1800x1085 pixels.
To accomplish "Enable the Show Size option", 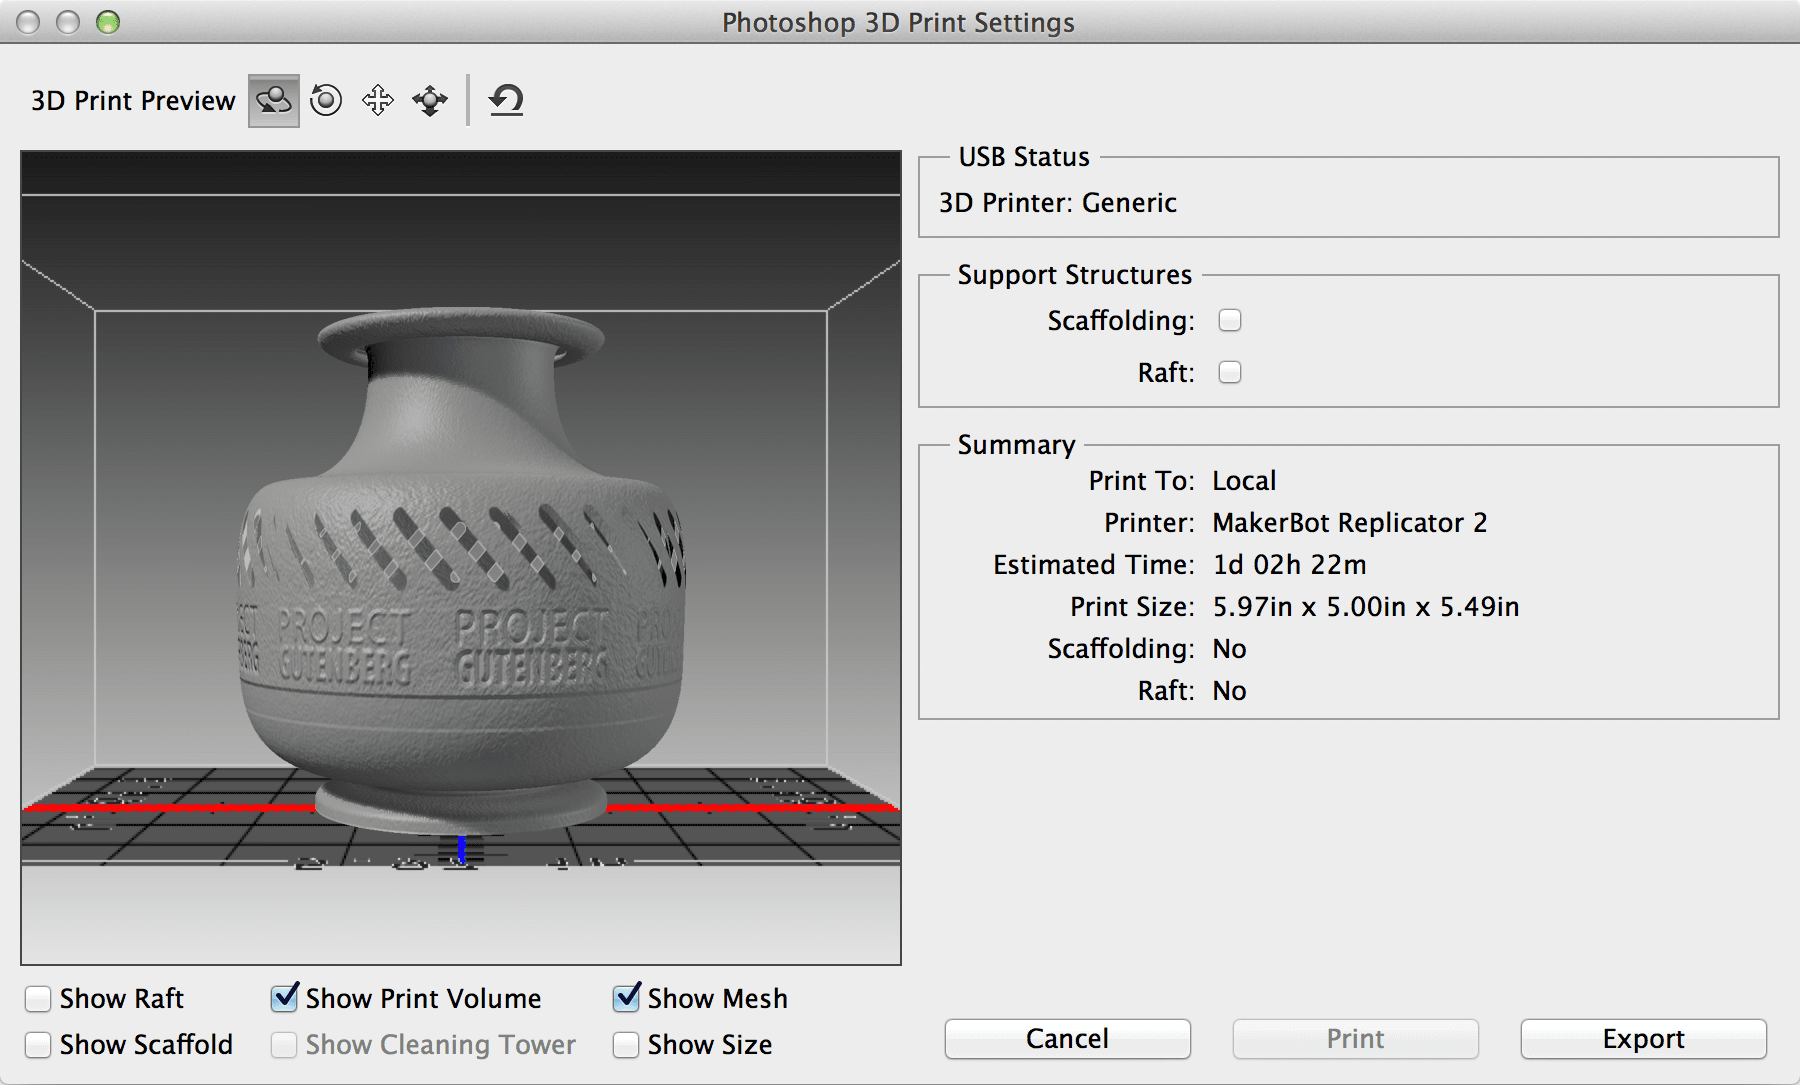I will (626, 1044).
